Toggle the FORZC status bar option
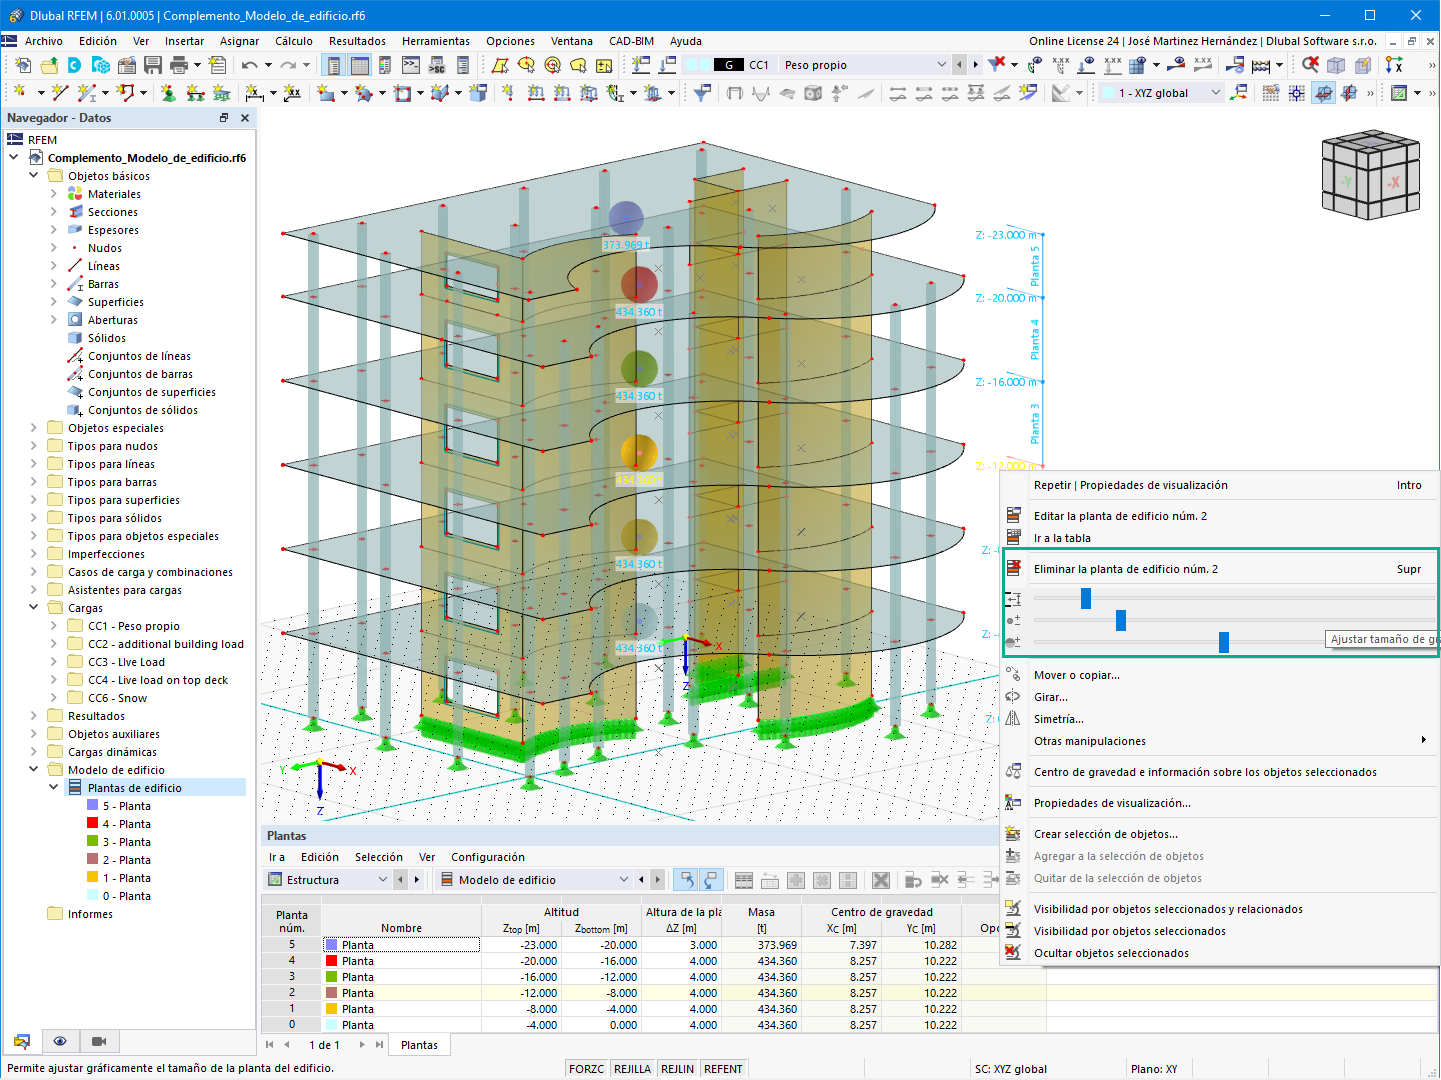1441x1080 pixels. [586, 1069]
